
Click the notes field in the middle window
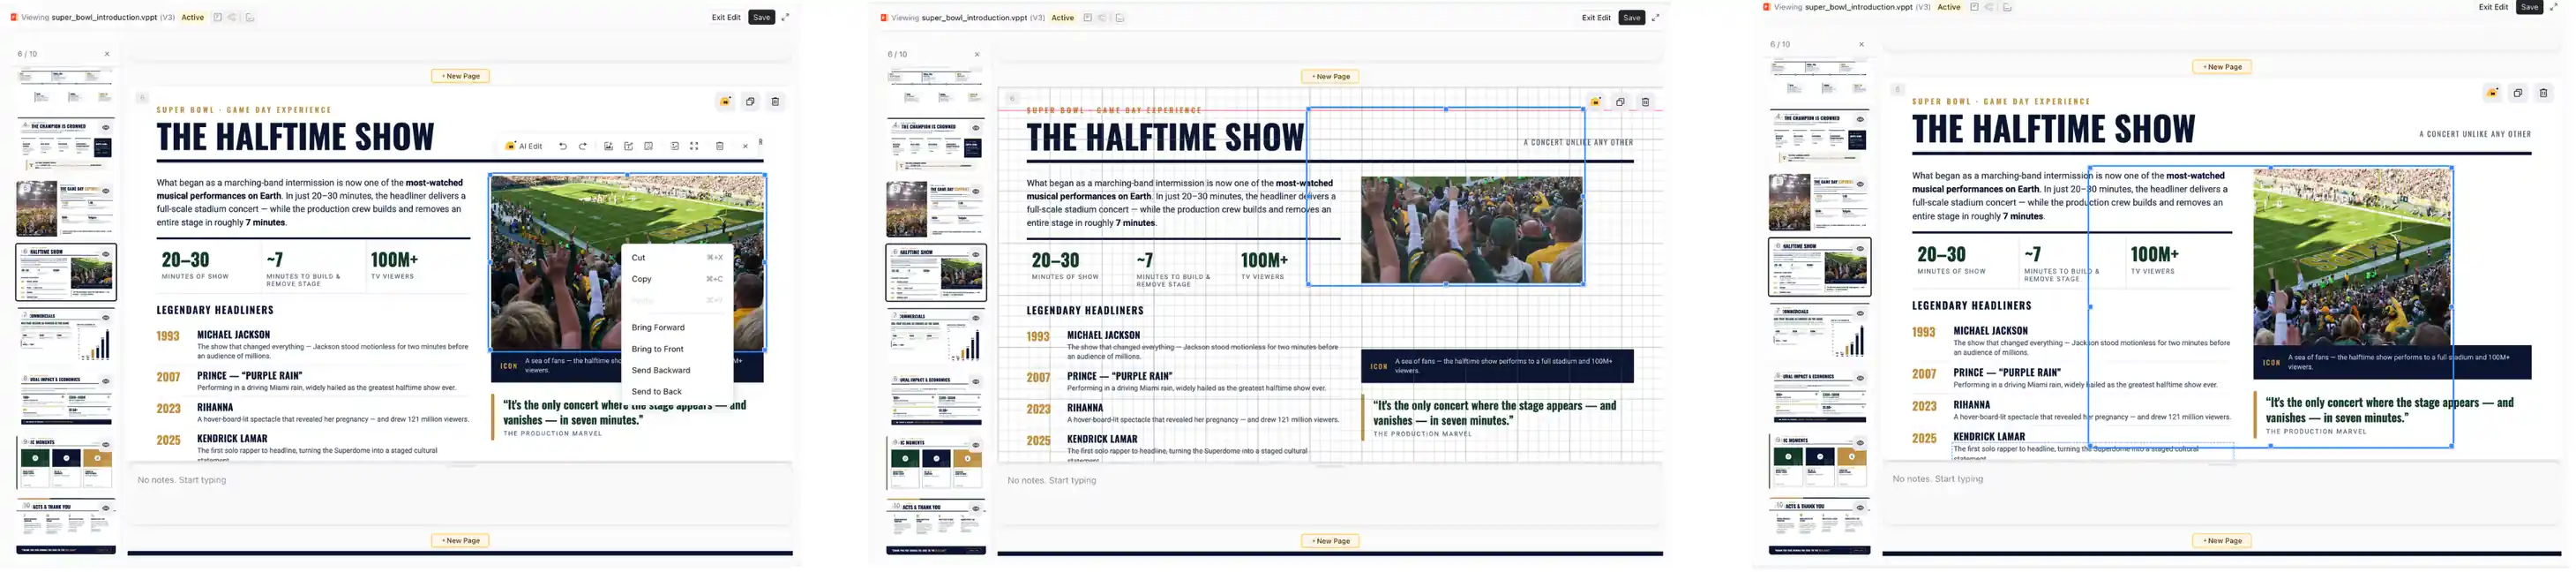point(1330,494)
